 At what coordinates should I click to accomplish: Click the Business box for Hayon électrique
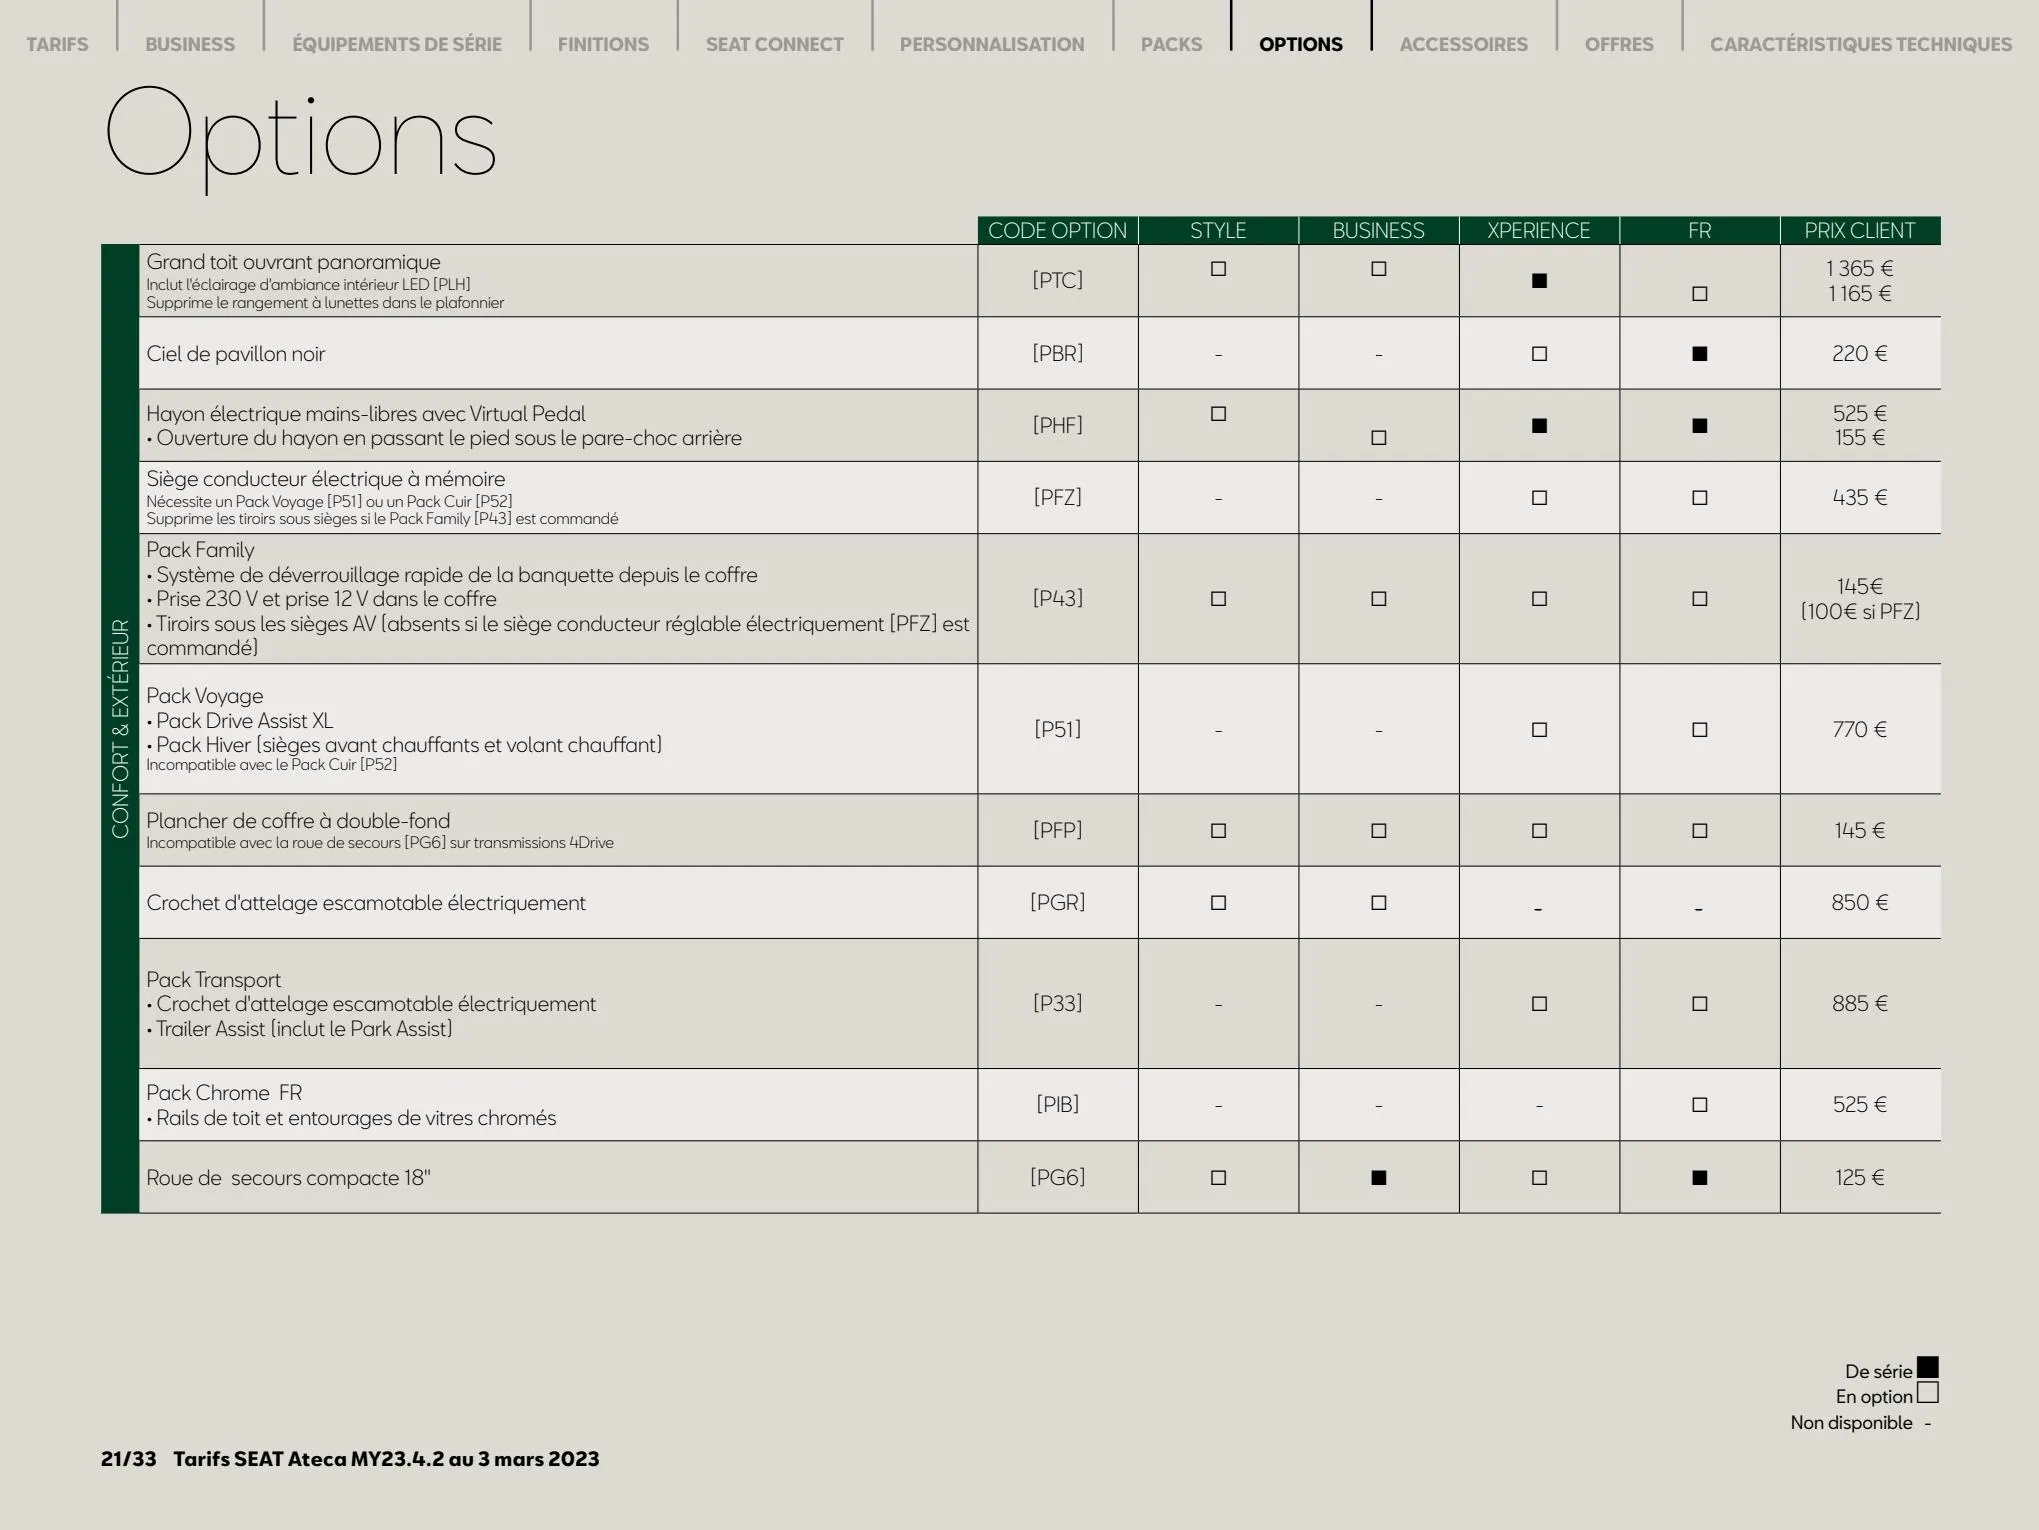point(1379,438)
